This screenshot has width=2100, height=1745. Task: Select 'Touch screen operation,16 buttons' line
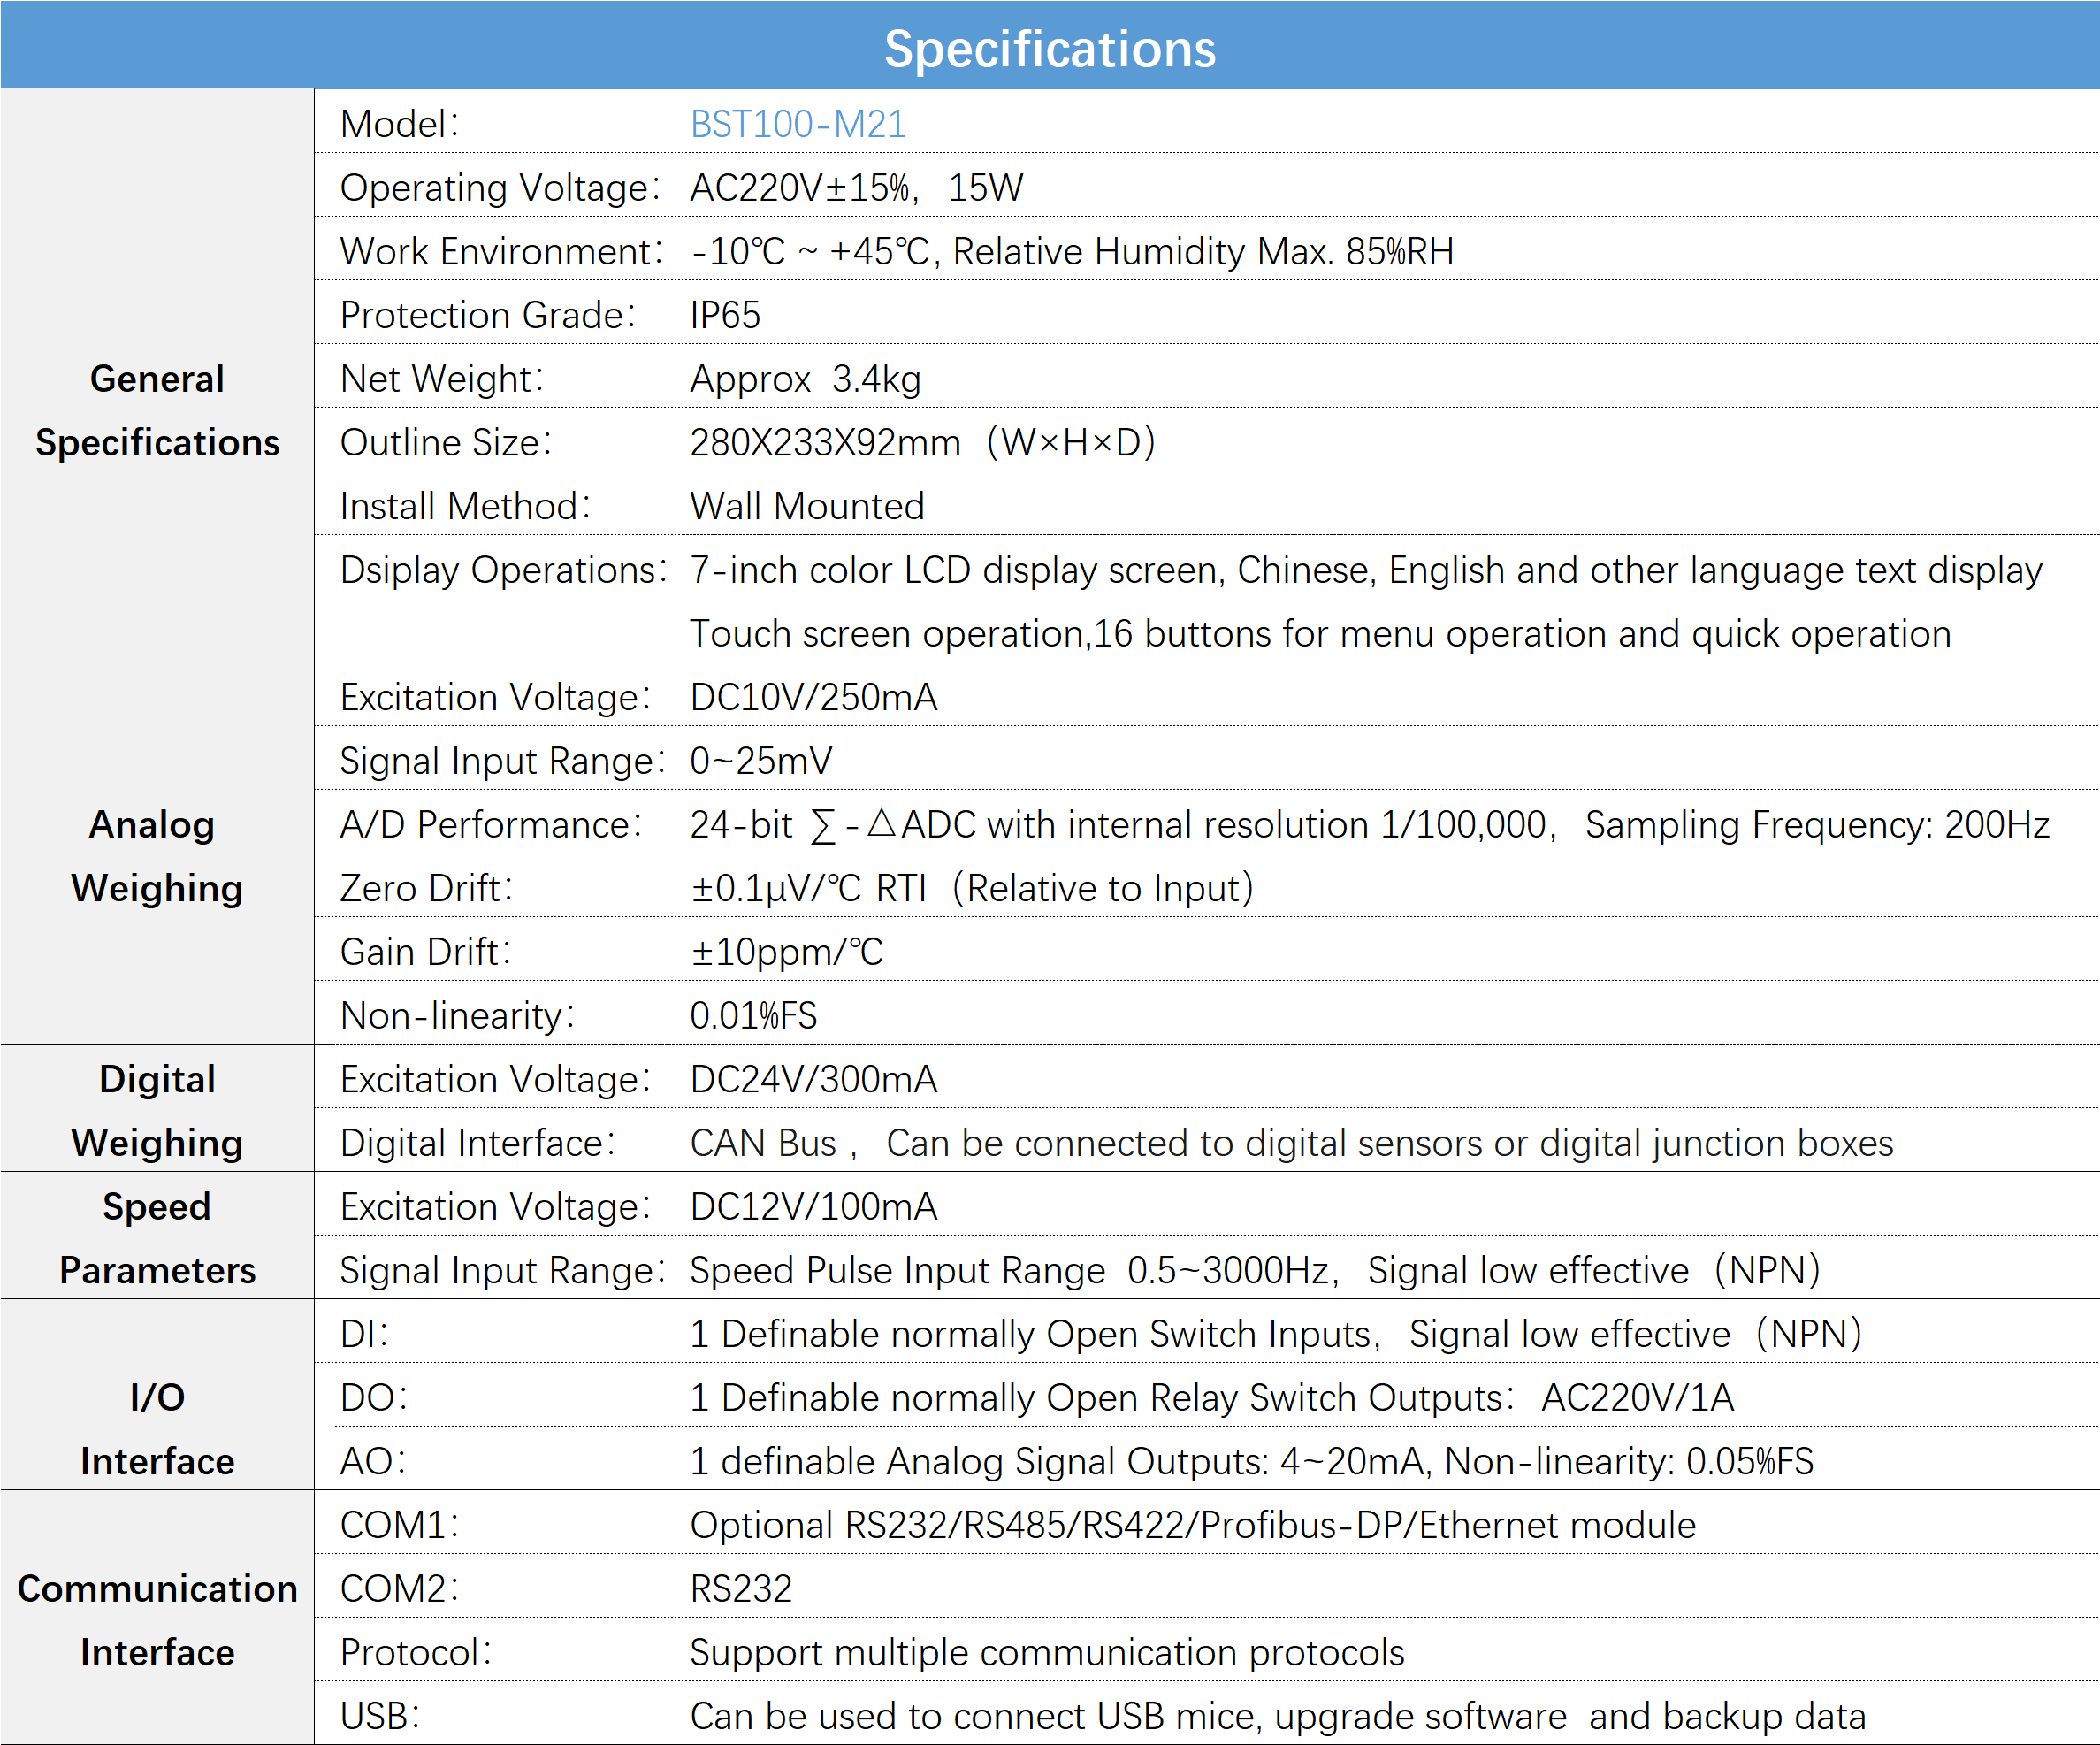[x=1321, y=634]
